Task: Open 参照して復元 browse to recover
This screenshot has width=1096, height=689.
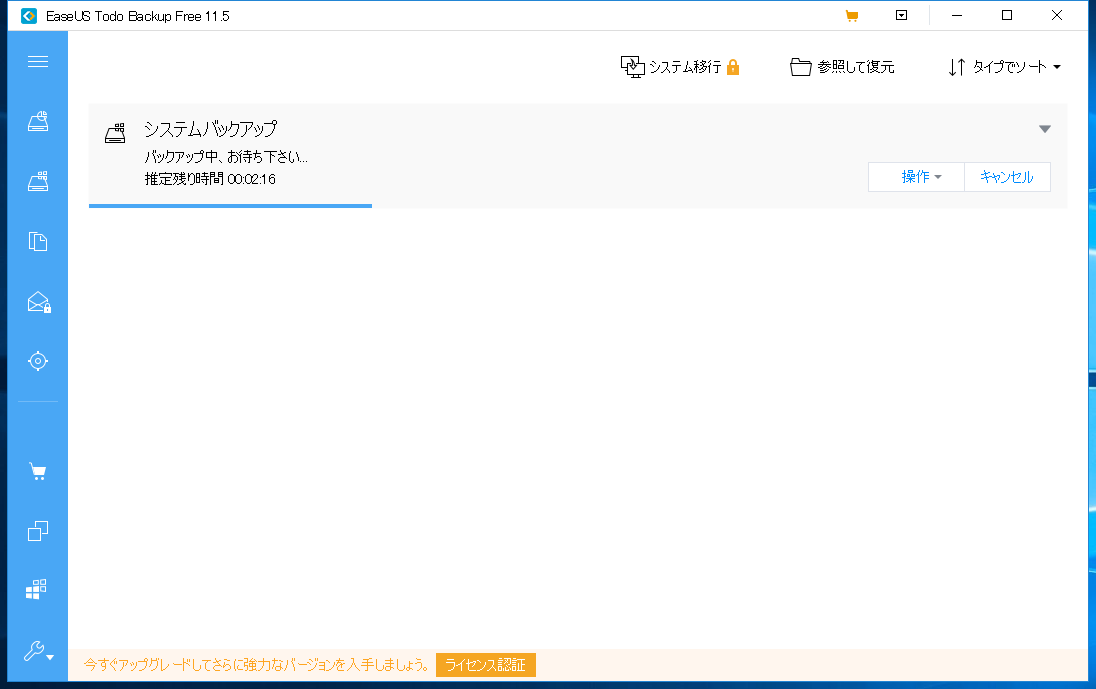Action: (x=842, y=67)
